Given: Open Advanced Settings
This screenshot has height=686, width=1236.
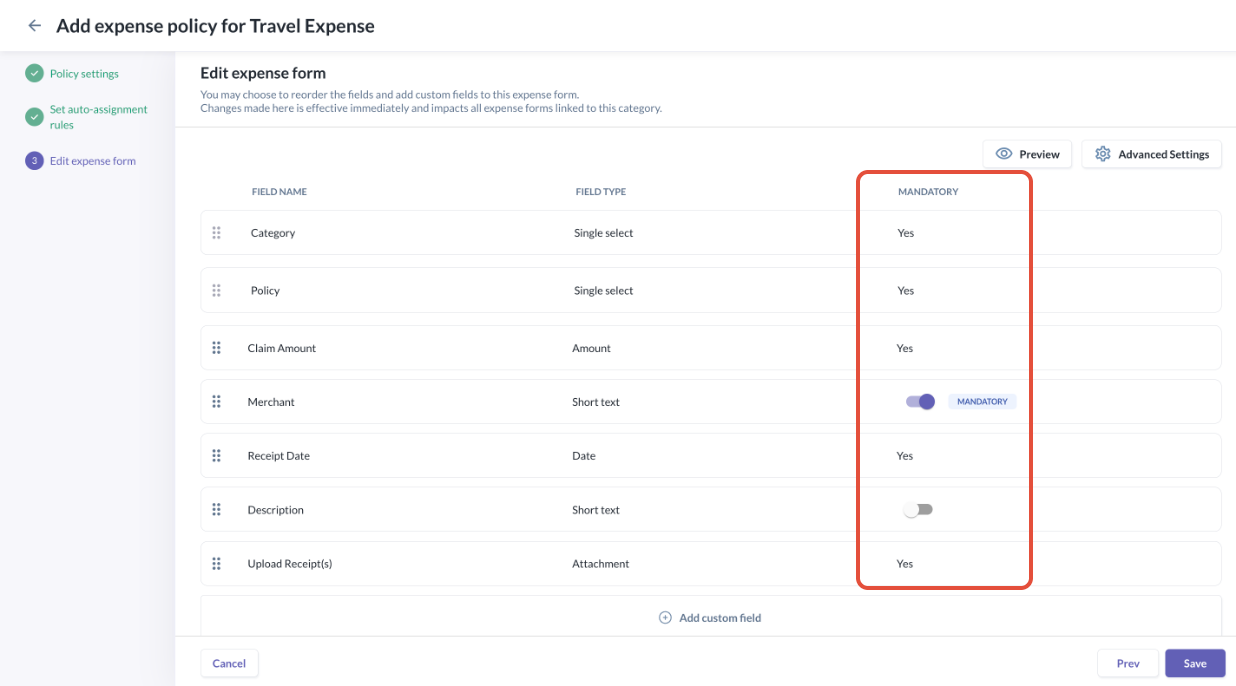Looking at the screenshot, I should [1152, 154].
